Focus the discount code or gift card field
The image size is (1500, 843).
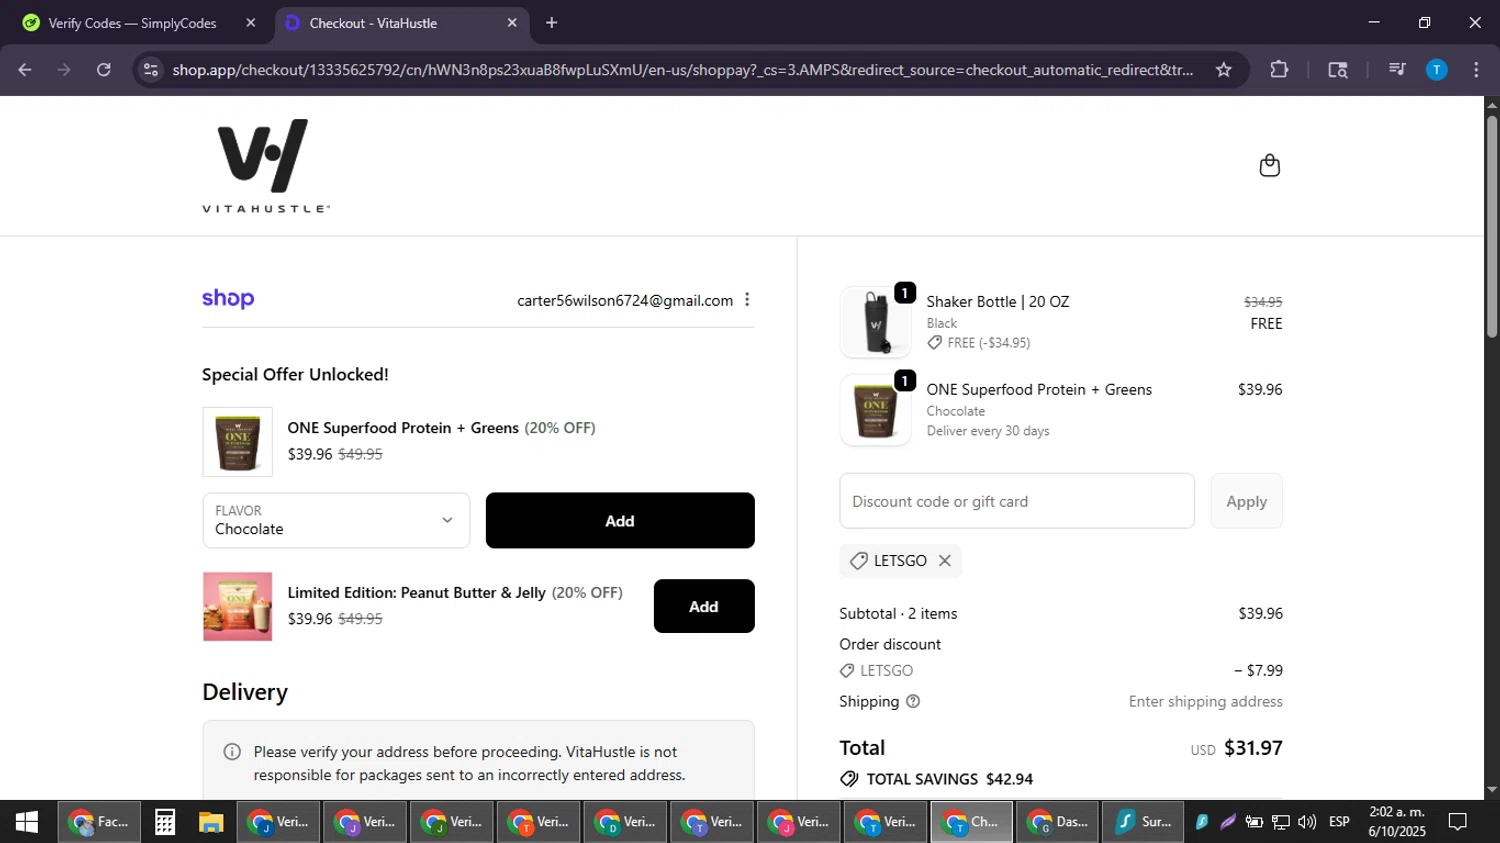tap(1017, 501)
